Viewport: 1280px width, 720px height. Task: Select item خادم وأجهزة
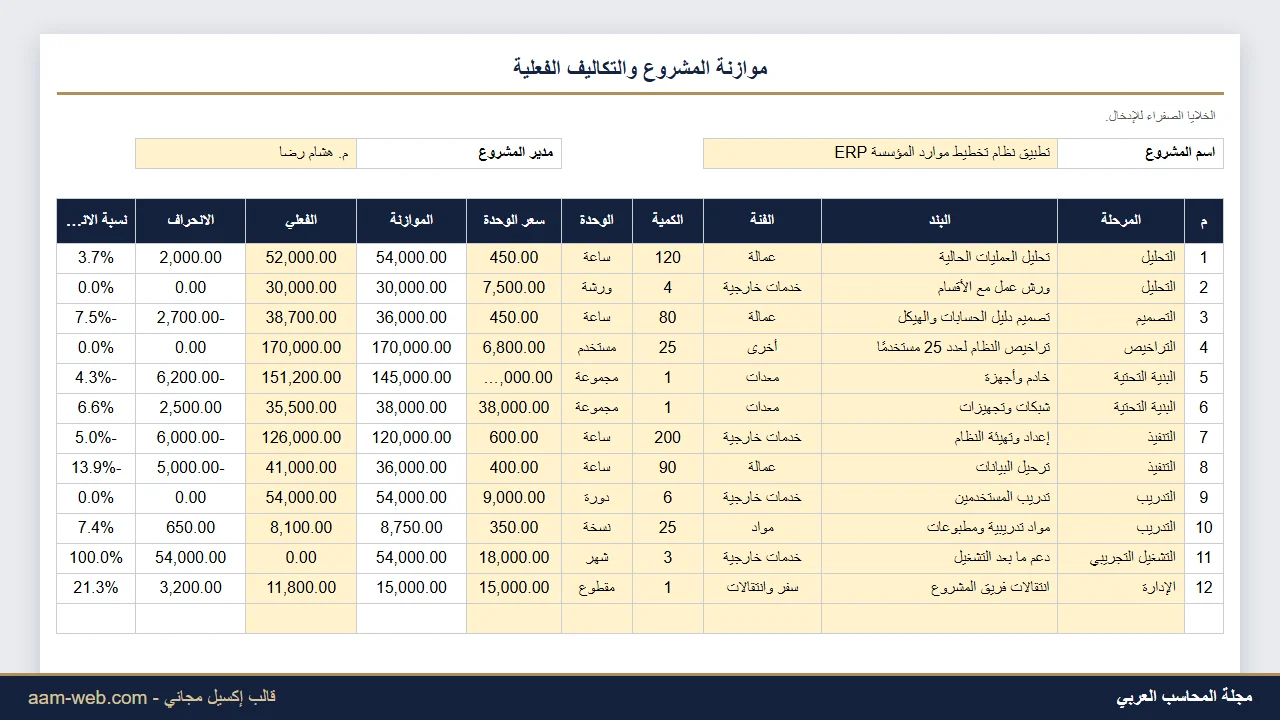[x=939, y=378]
